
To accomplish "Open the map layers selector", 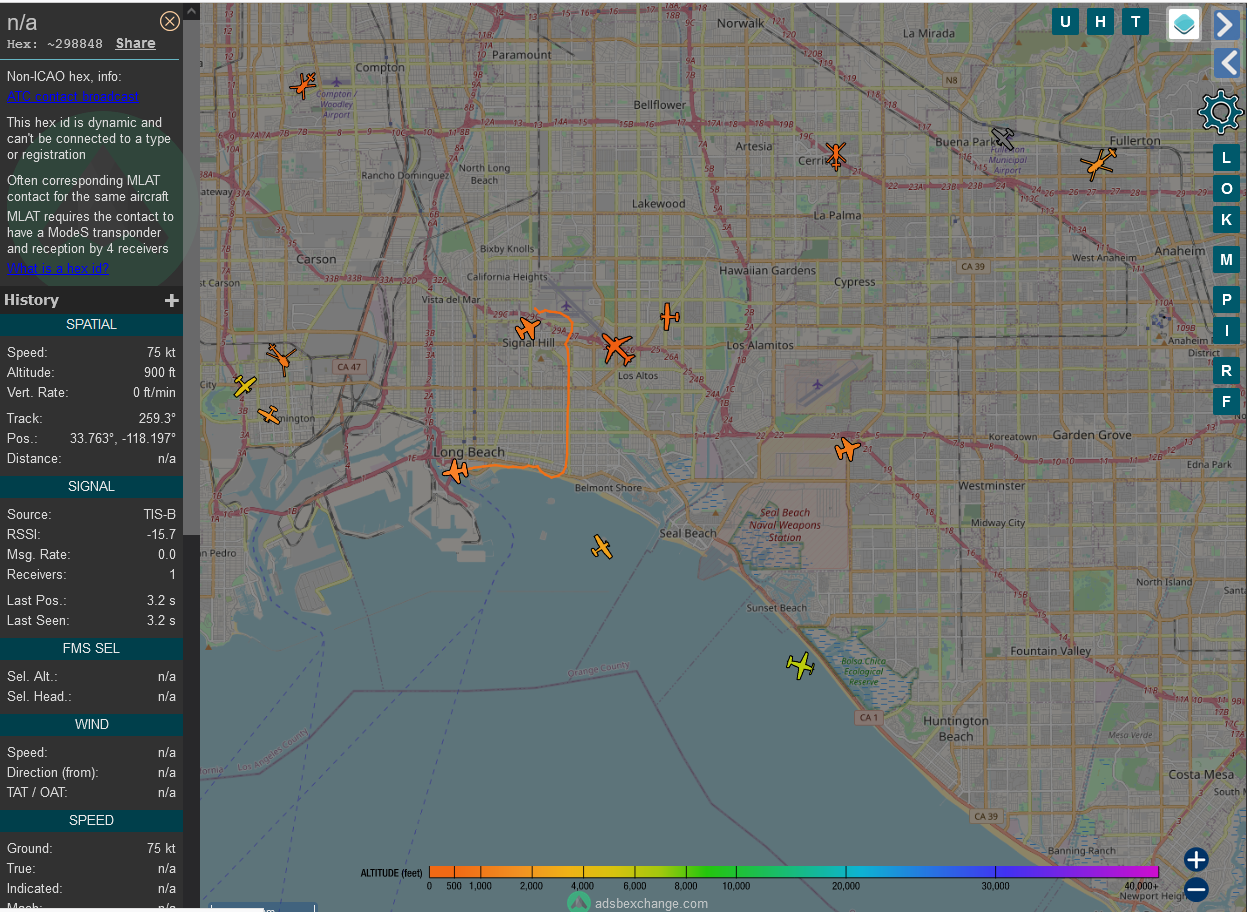I will [x=1184, y=24].
